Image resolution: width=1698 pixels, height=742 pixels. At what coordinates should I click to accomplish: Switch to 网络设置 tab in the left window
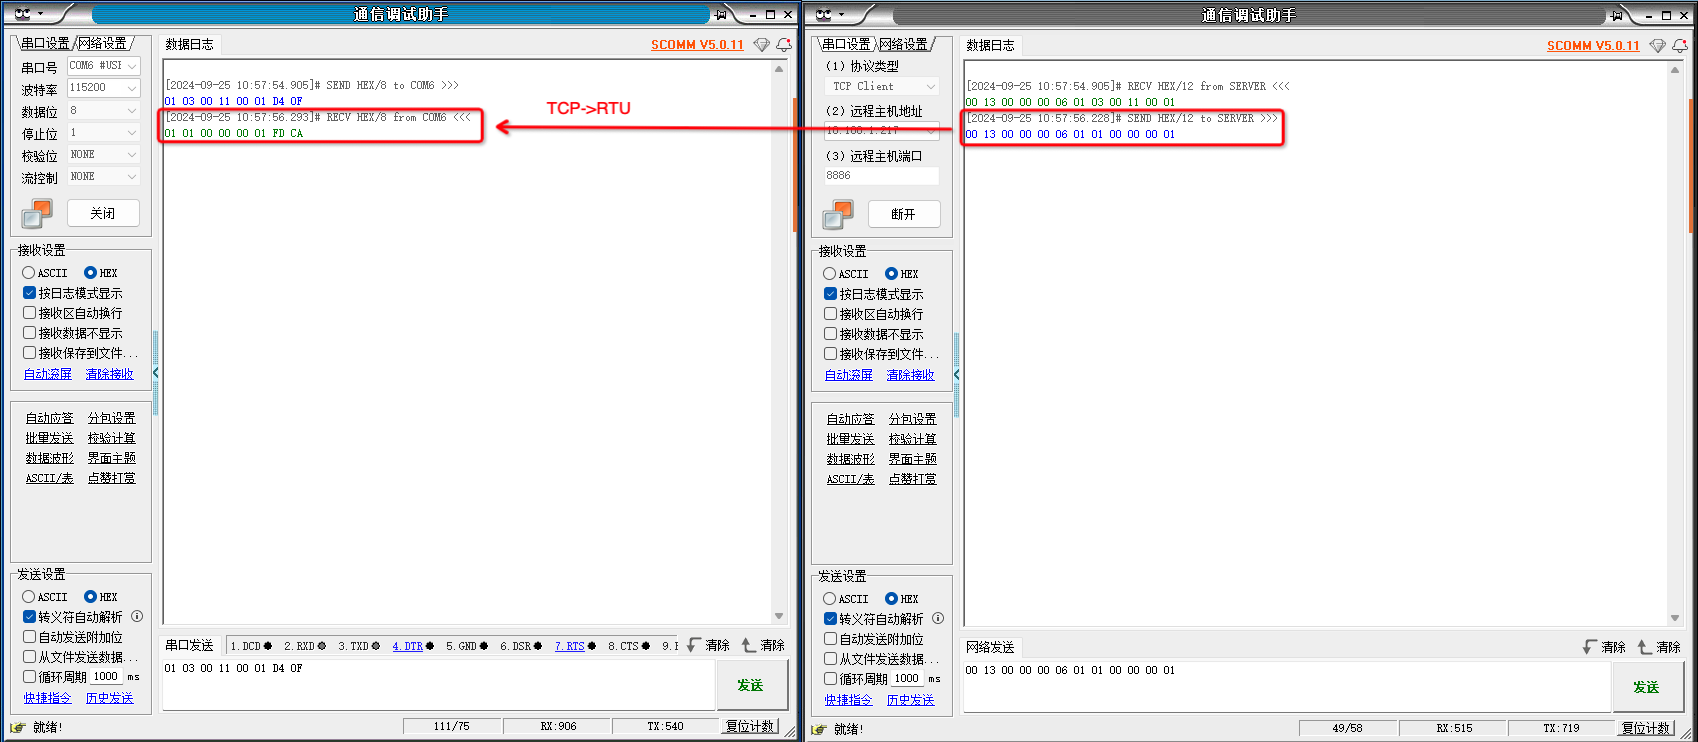click(x=103, y=43)
